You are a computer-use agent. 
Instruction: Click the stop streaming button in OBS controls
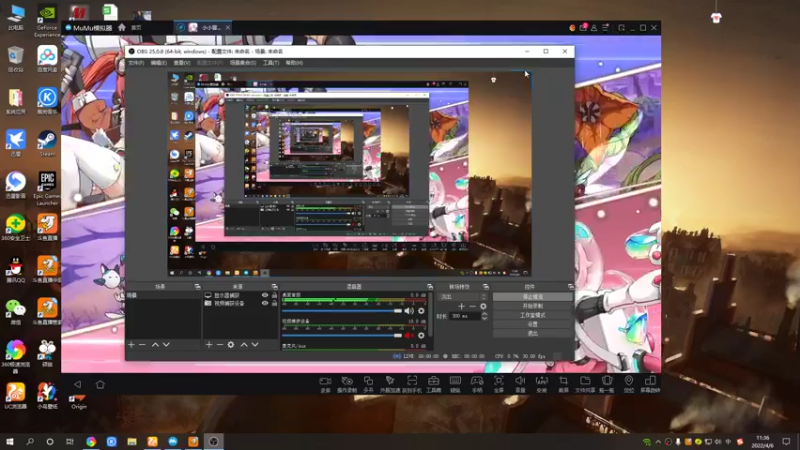coord(533,296)
